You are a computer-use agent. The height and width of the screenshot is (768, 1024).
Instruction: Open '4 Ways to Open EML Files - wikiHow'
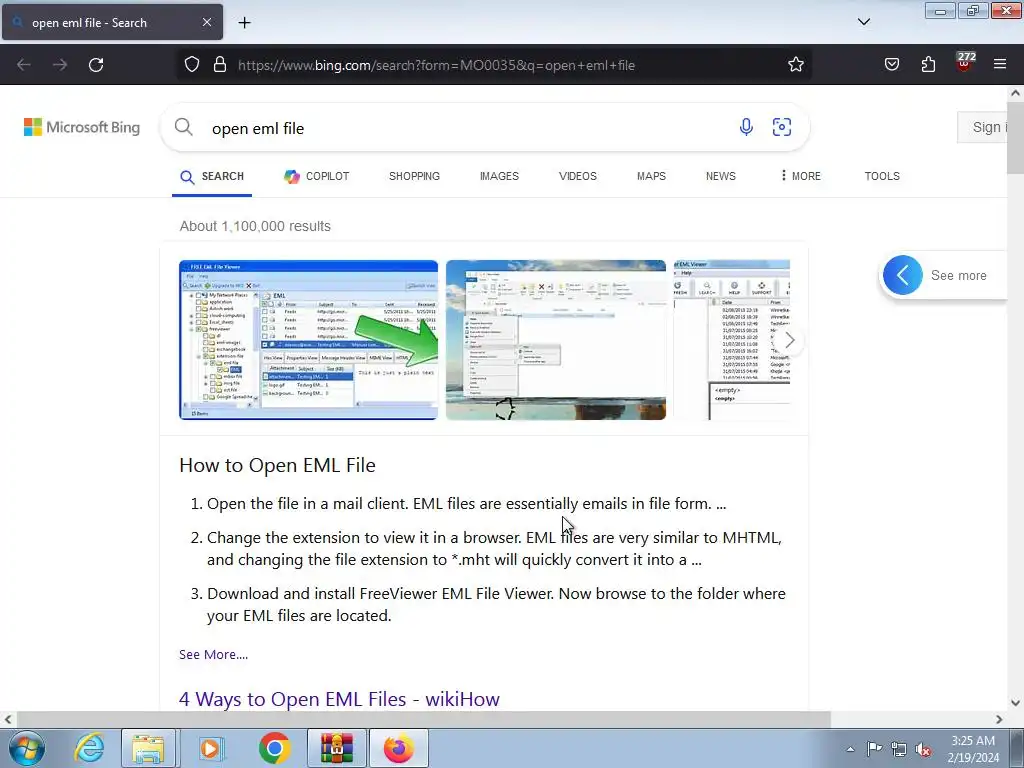(x=339, y=699)
